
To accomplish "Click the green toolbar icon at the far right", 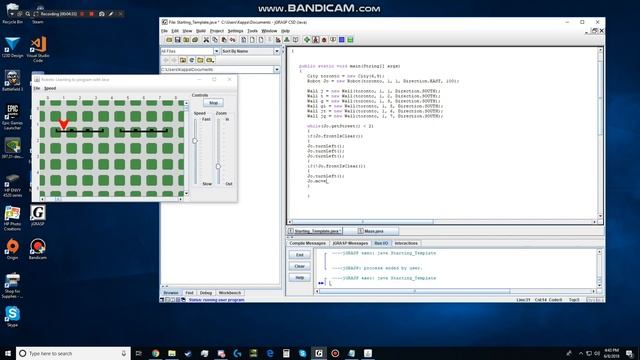I will (350, 40).
